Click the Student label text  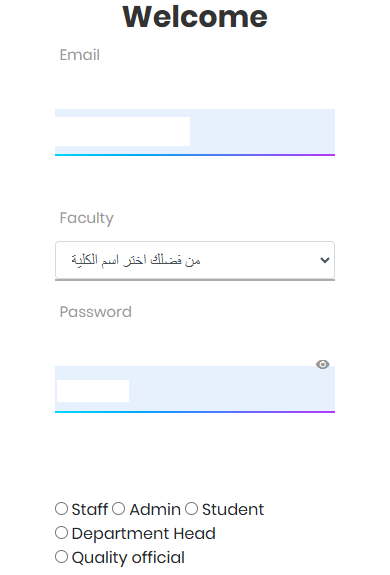tap(233, 509)
